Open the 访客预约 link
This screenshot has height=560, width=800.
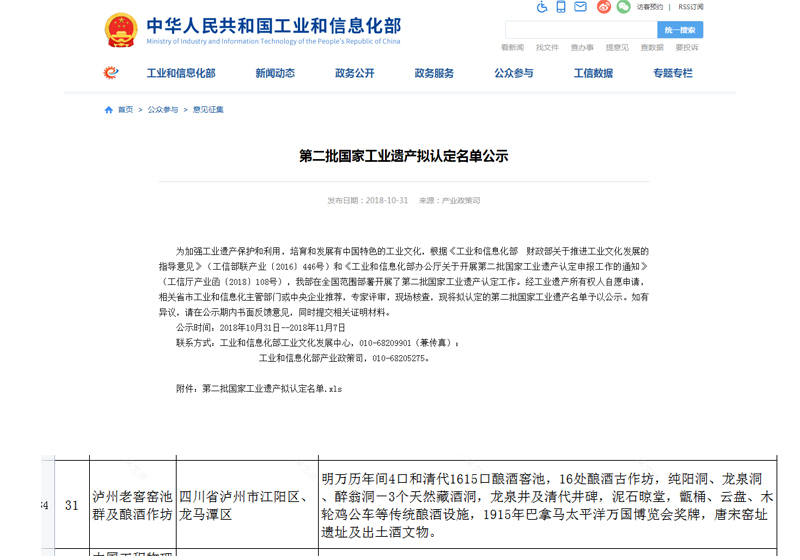pyautogui.click(x=650, y=7)
